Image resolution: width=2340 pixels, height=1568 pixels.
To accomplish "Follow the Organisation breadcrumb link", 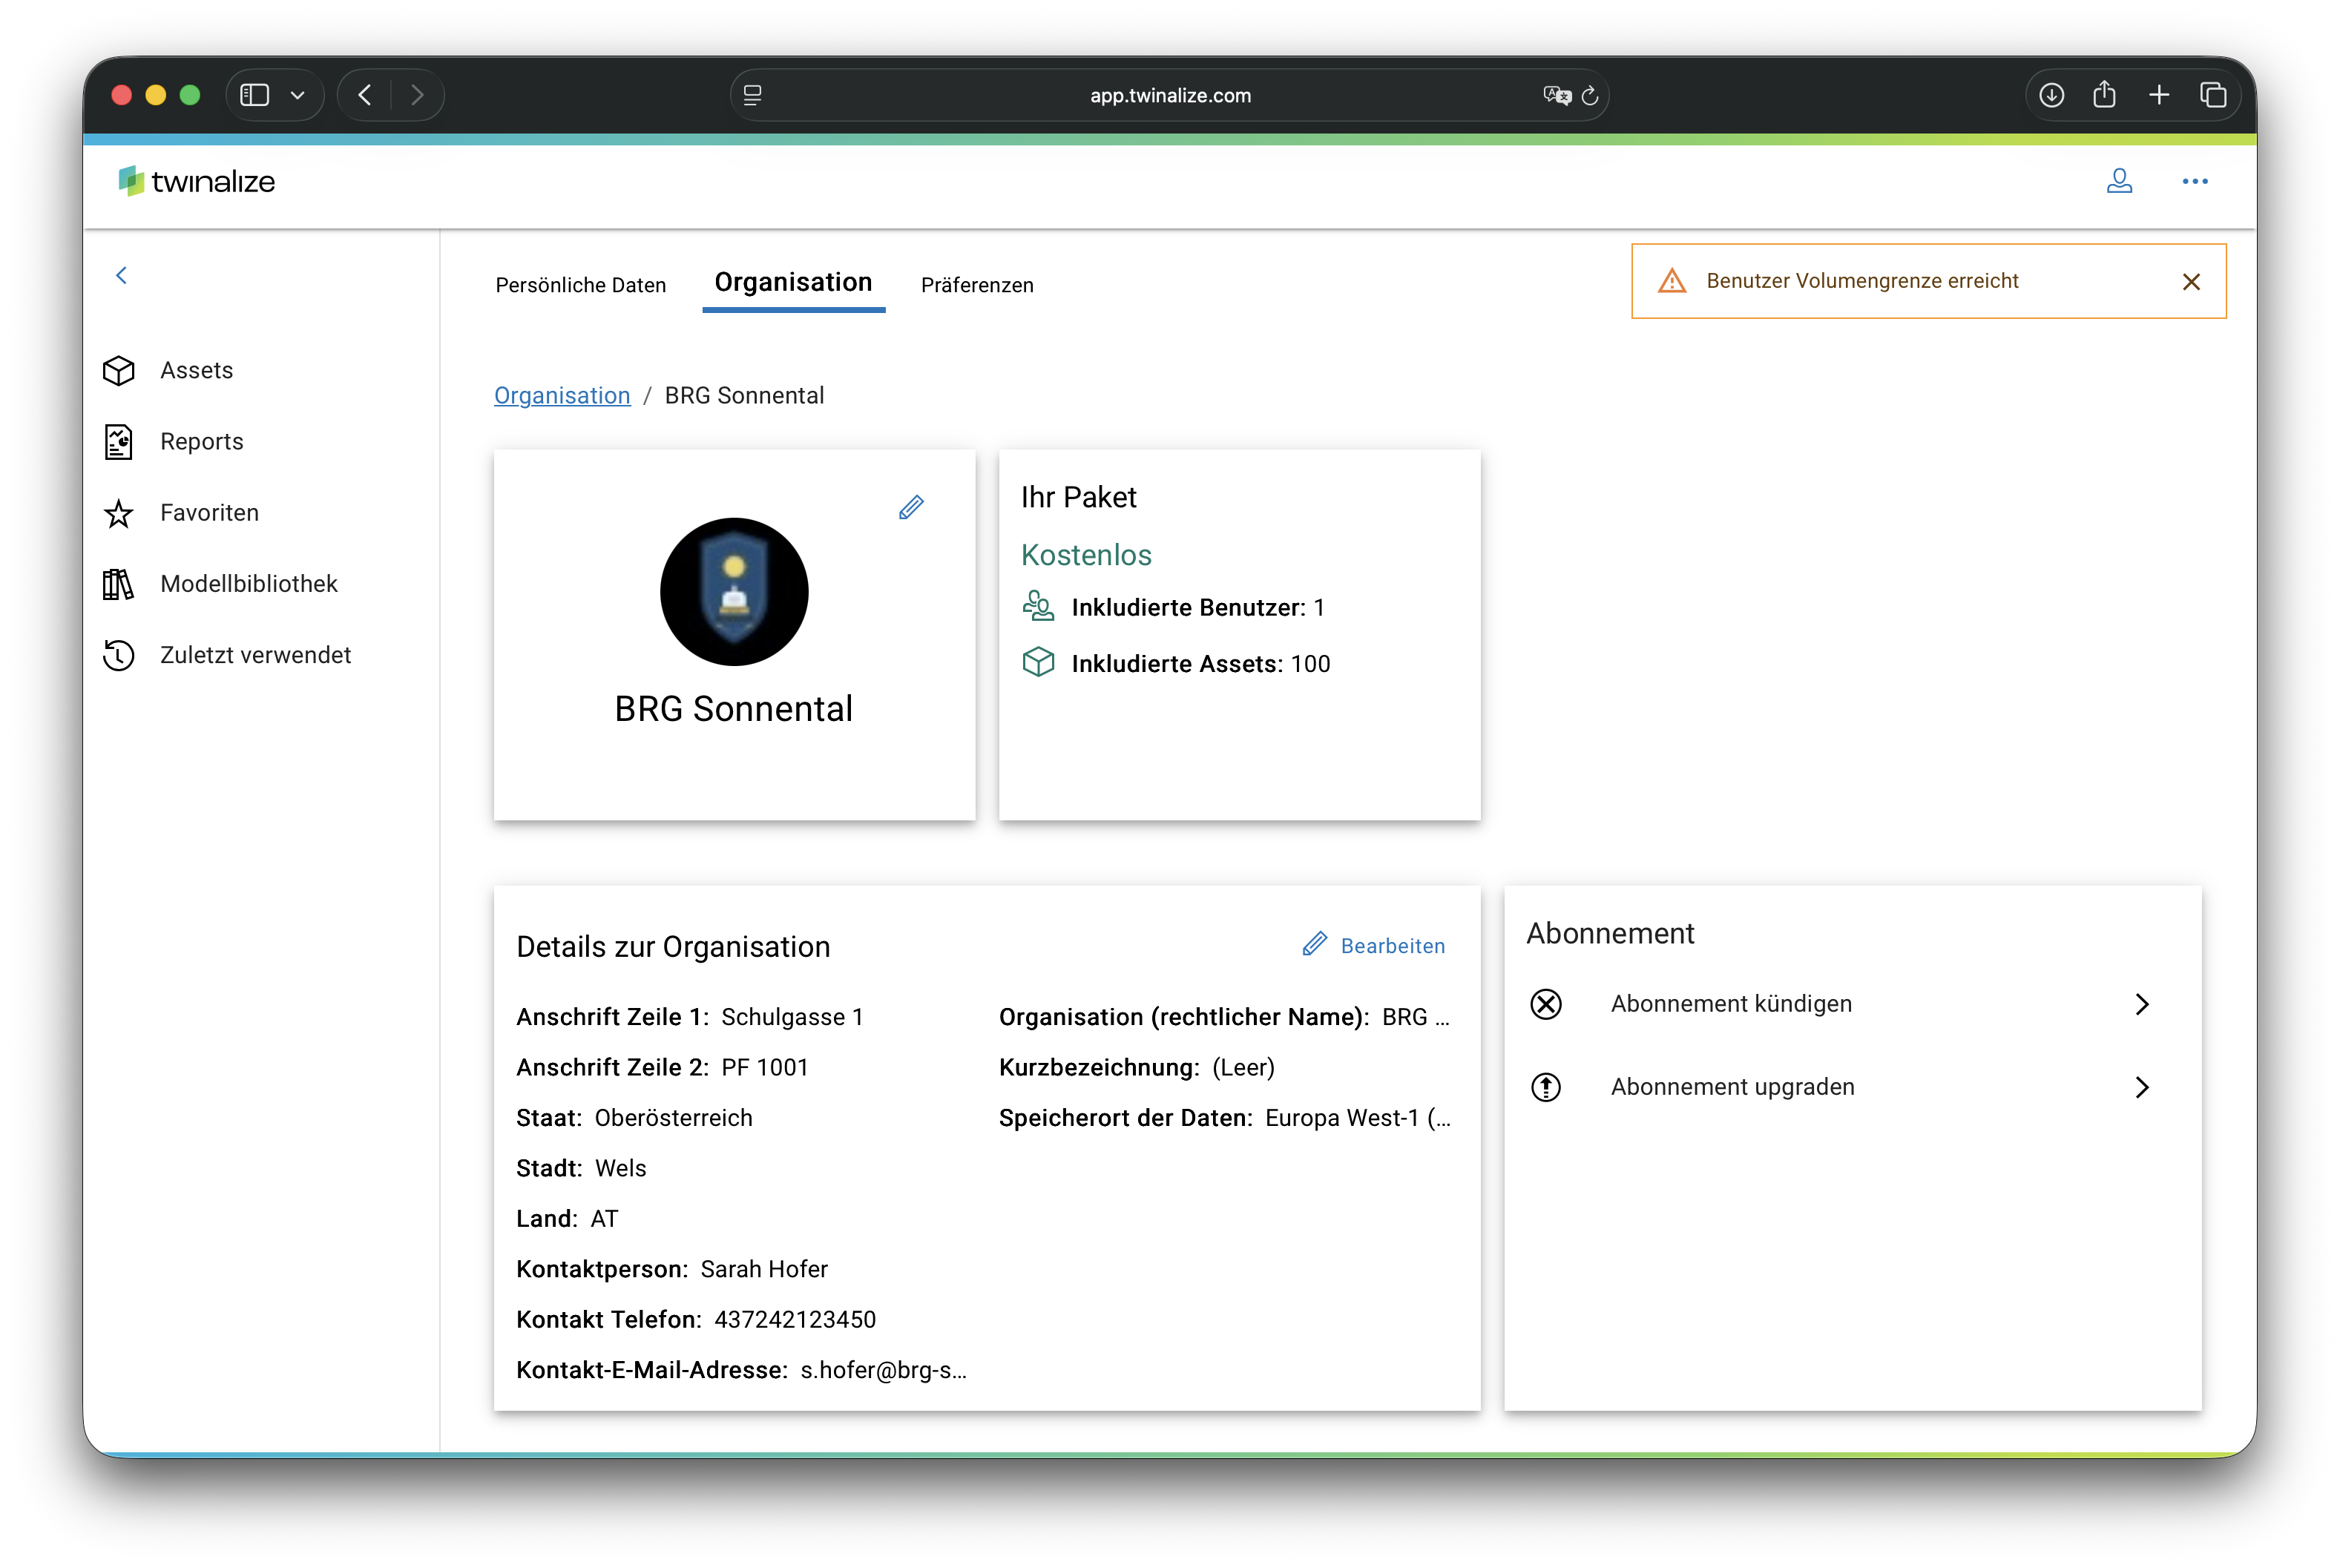I will click(562, 396).
